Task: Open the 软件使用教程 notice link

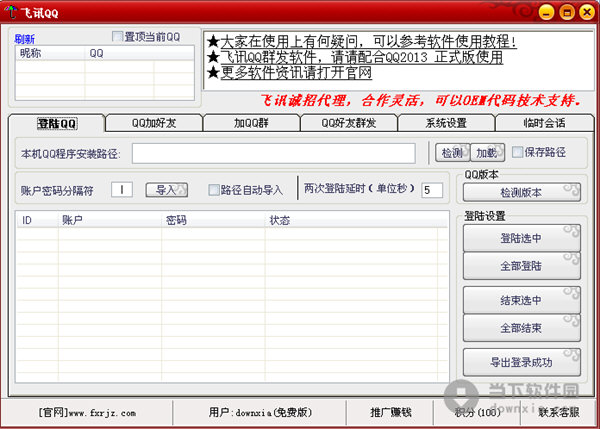Action: pyautogui.click(x=368, y=41)
